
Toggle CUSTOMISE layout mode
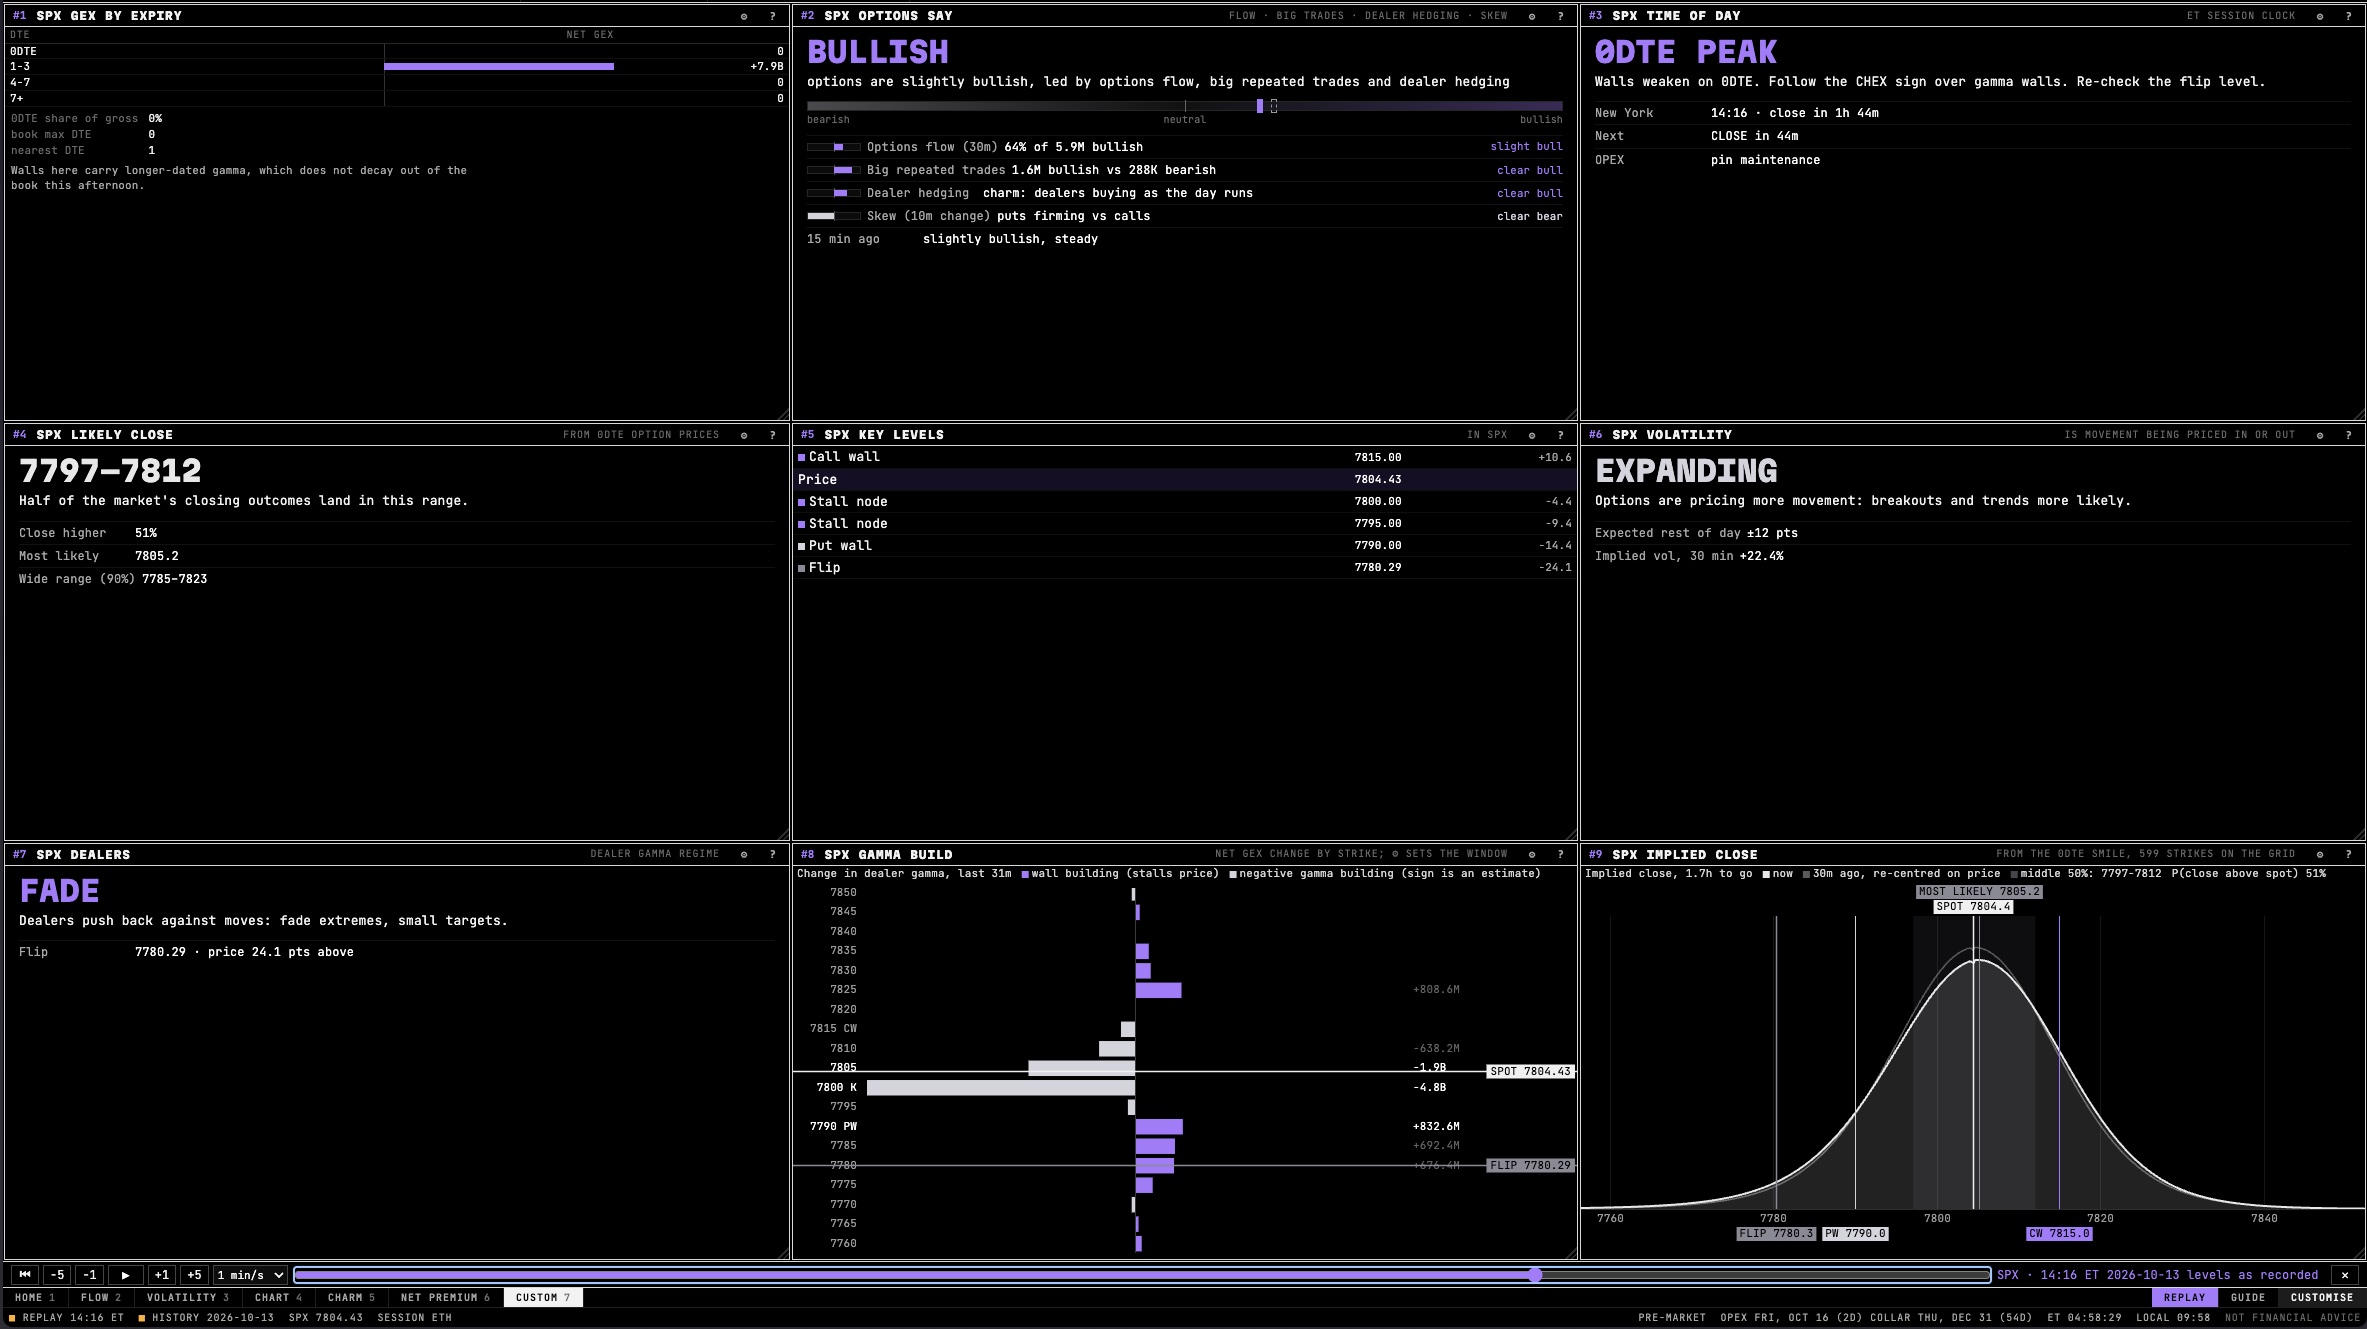(2322, 1298)
